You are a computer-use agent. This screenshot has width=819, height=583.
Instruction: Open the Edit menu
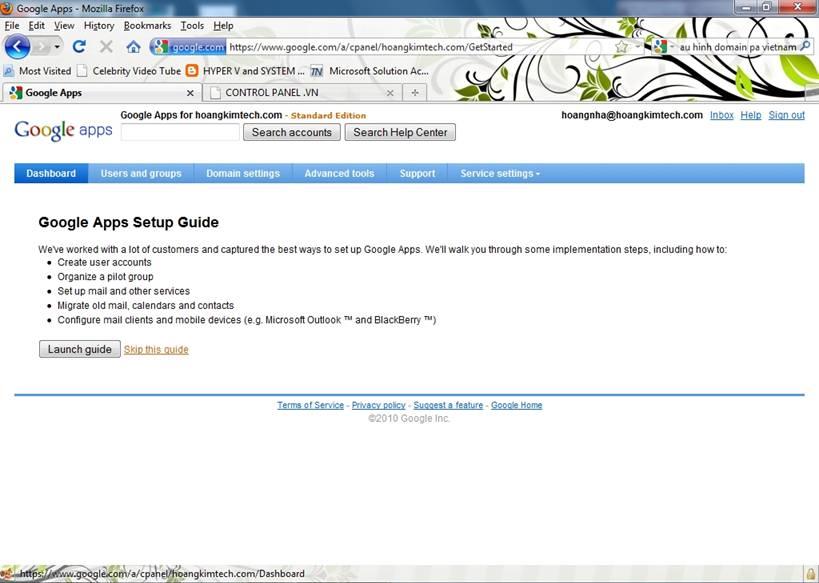36,26
